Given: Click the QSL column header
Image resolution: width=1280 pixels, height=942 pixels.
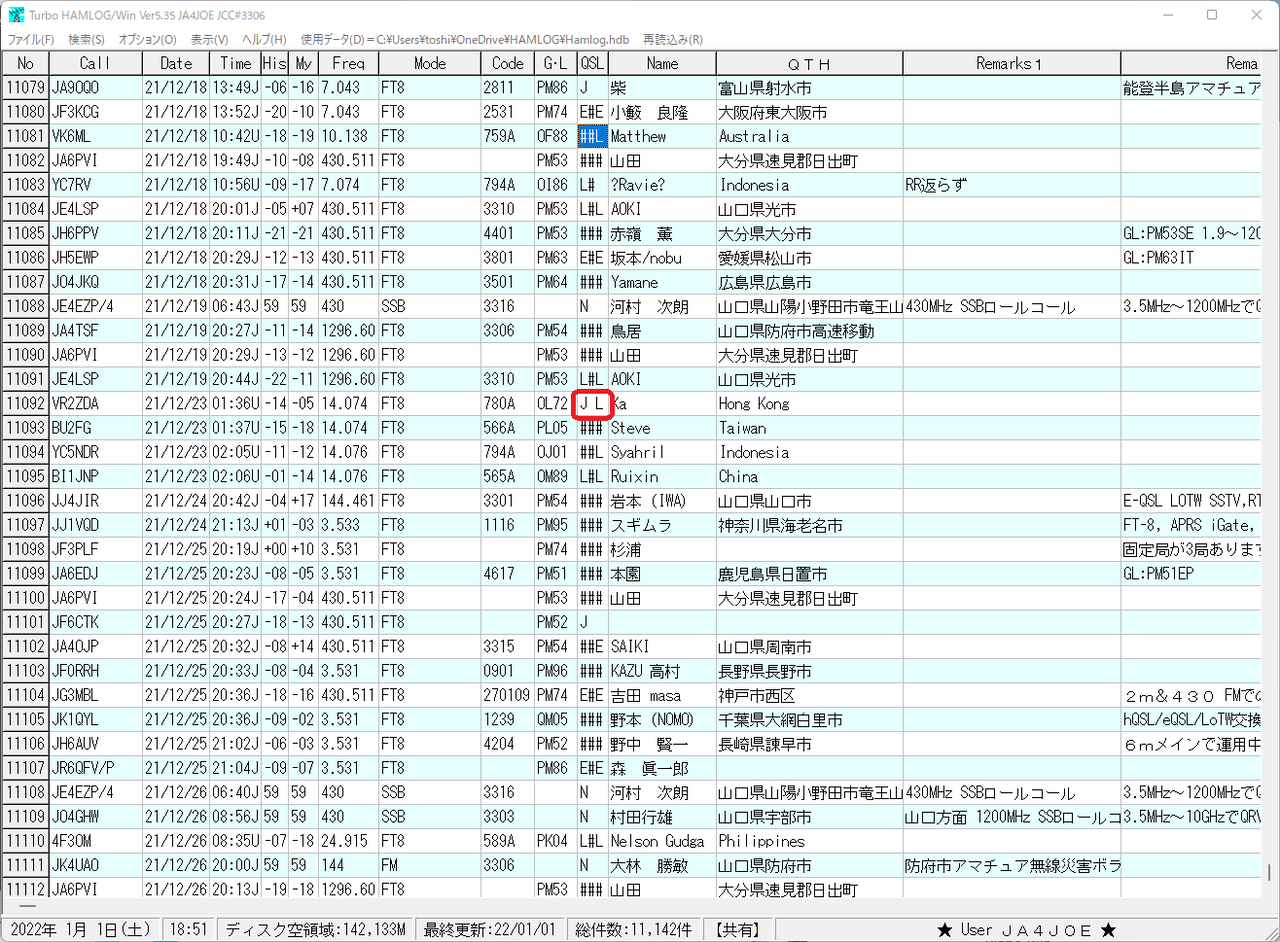Looking at the screenshot, I should pos(592,63).
